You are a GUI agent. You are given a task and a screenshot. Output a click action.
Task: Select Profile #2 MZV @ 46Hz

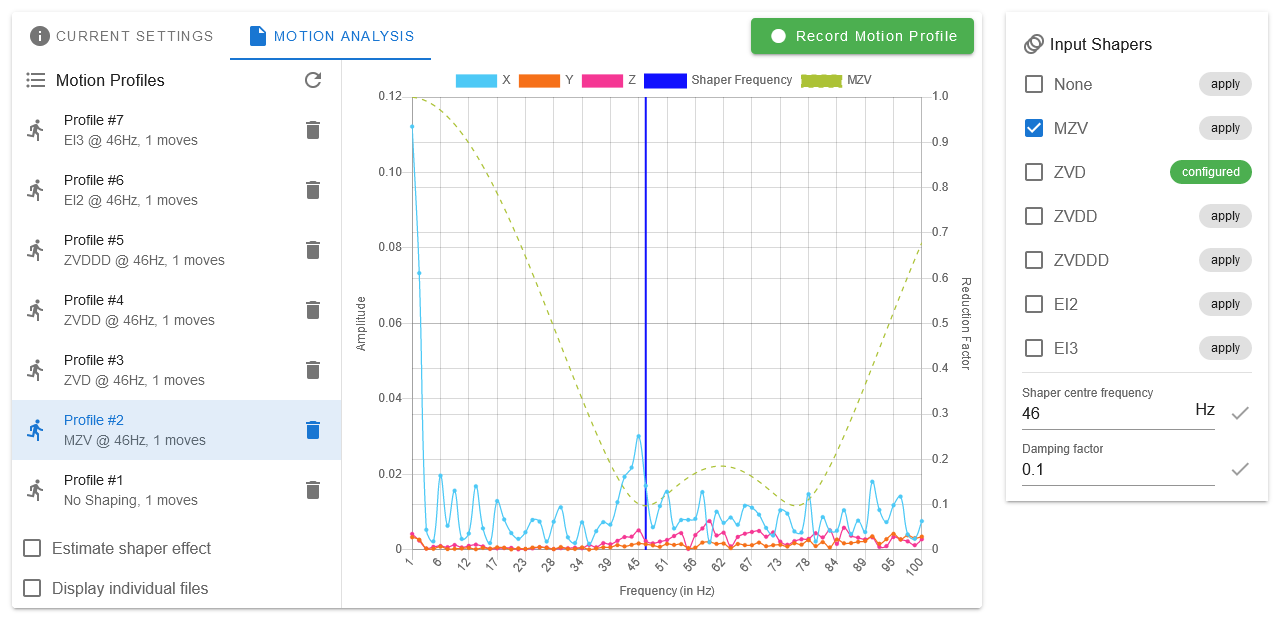coord(176,430)
